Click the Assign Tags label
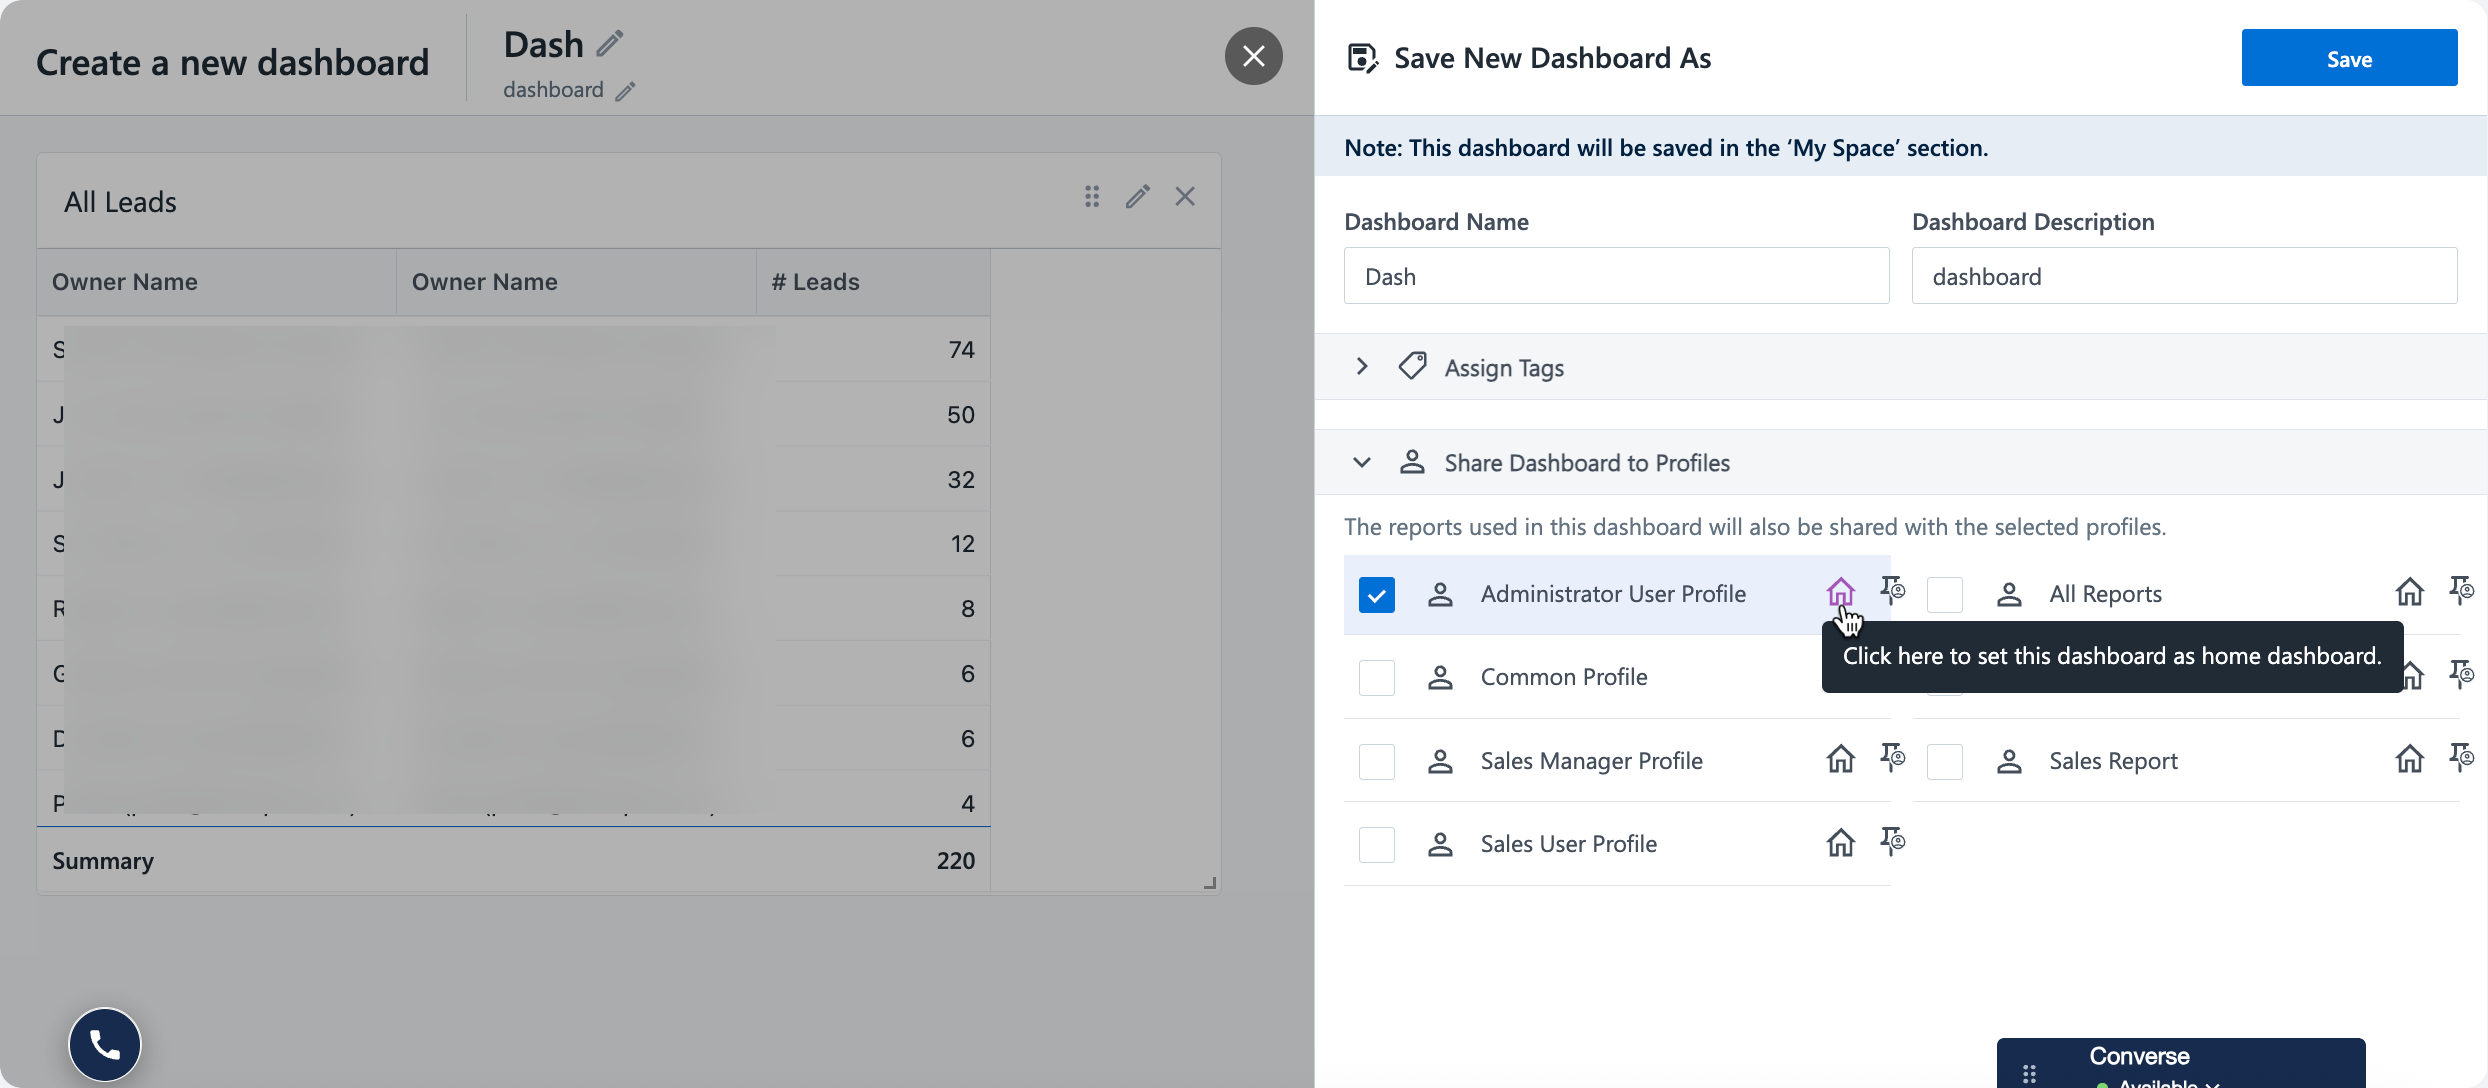 (x=1504, y=368)
